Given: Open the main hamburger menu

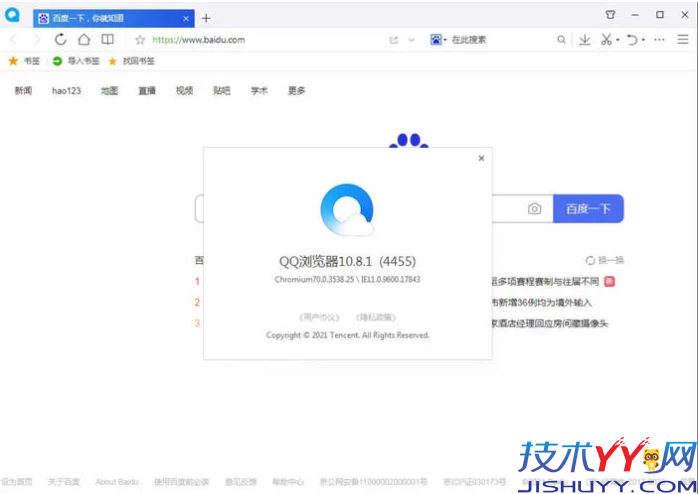Looking at the screenshot, I should click(683, 40).
